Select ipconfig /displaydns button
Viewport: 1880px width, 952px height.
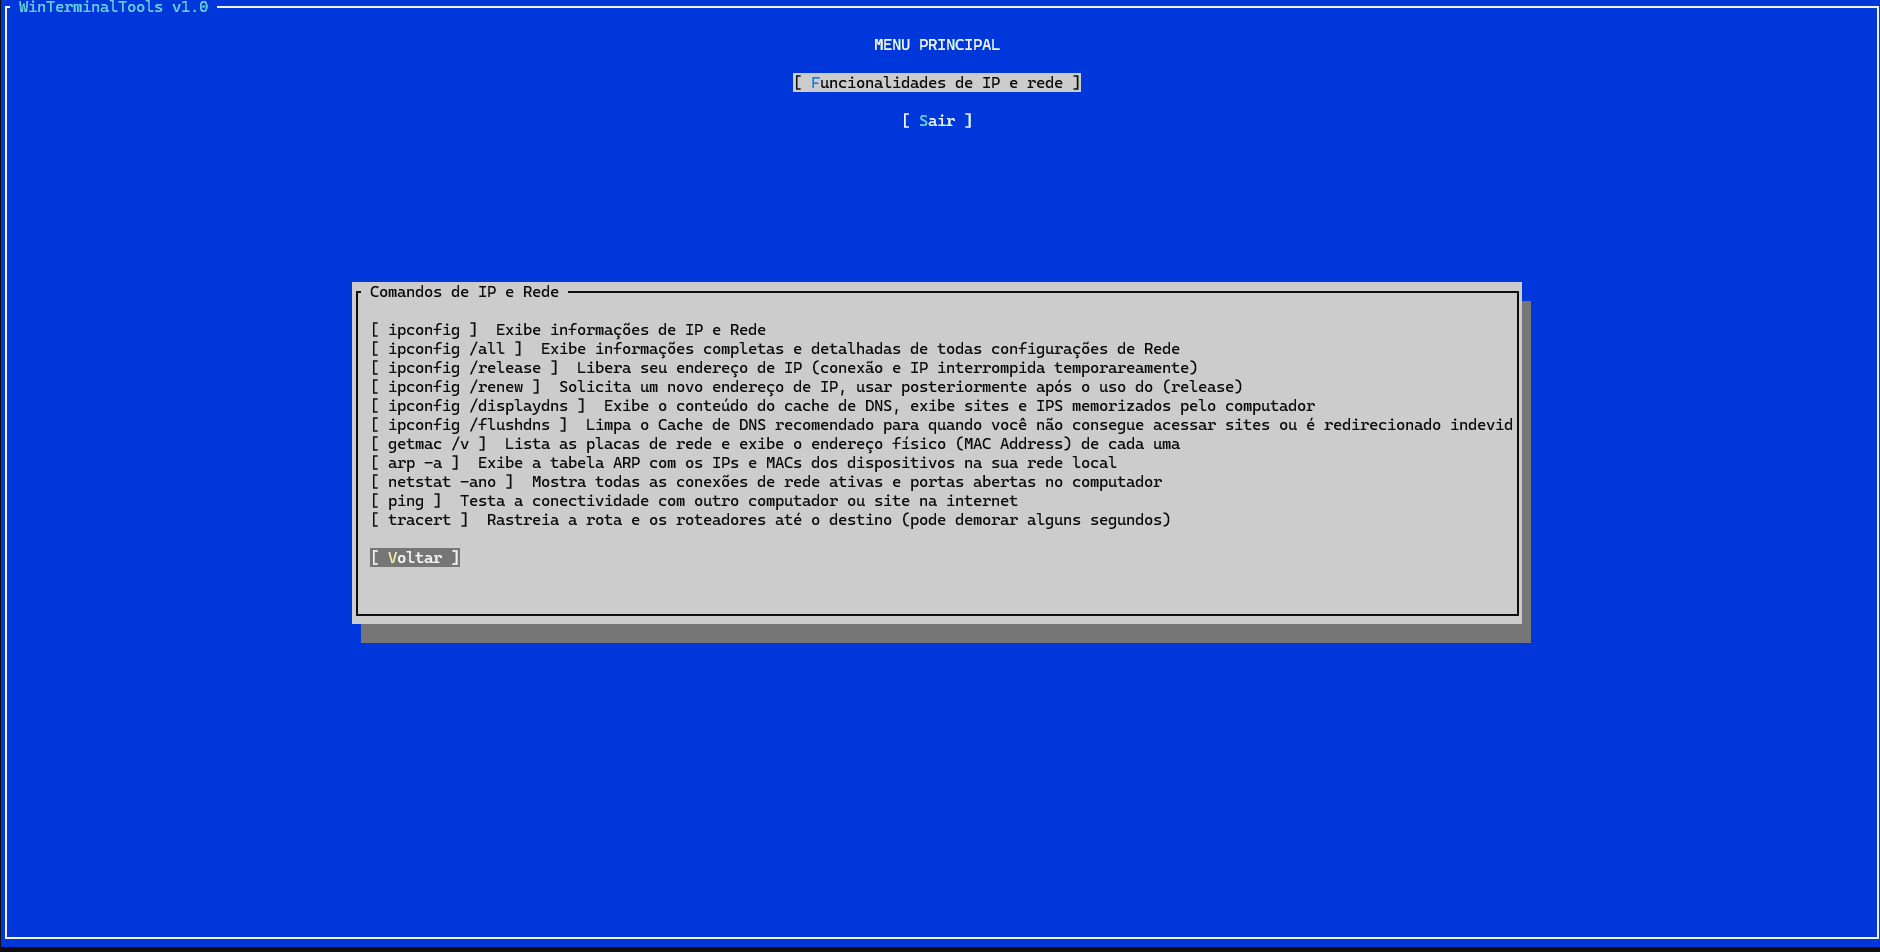pos(478,406)
